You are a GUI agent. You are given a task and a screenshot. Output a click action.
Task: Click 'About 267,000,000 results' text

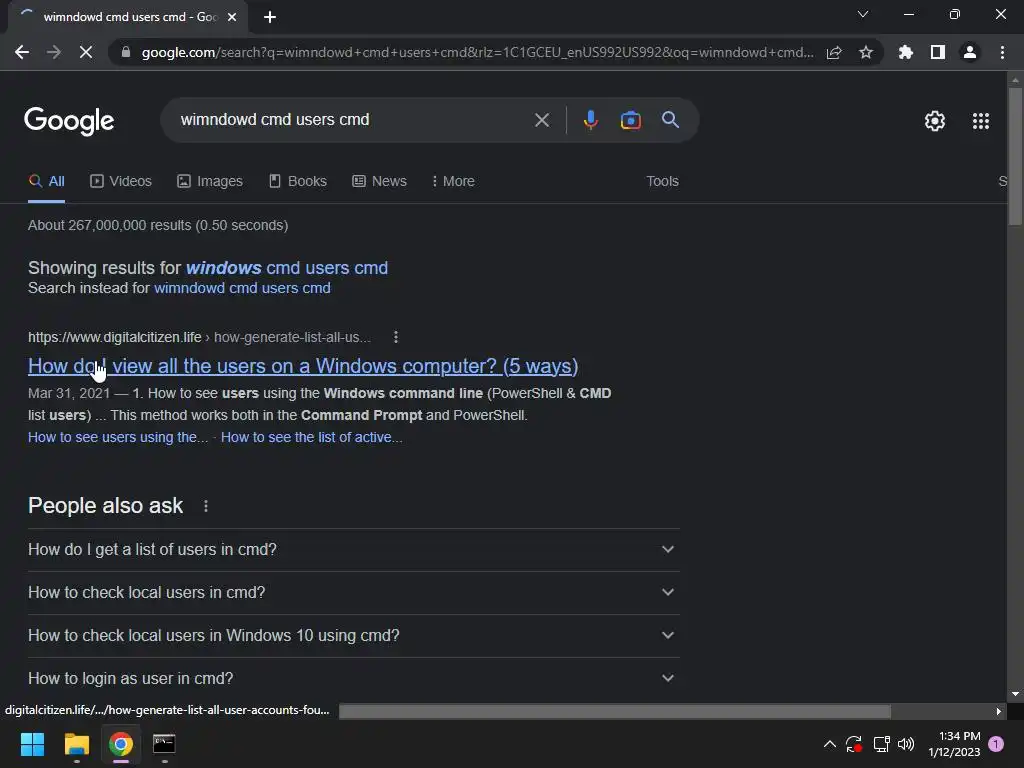pos(158,225)
